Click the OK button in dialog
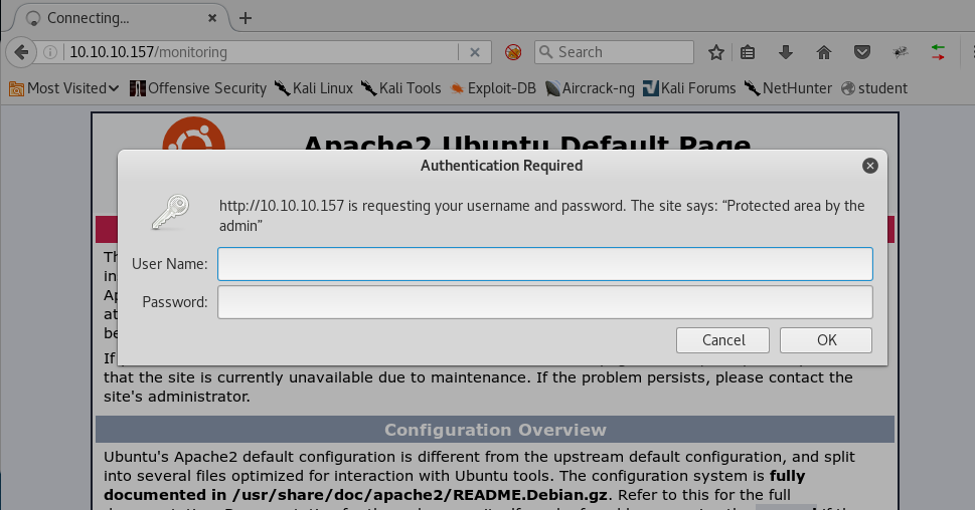Viewport: 975px width, 510px height. (x=826, y=340)
